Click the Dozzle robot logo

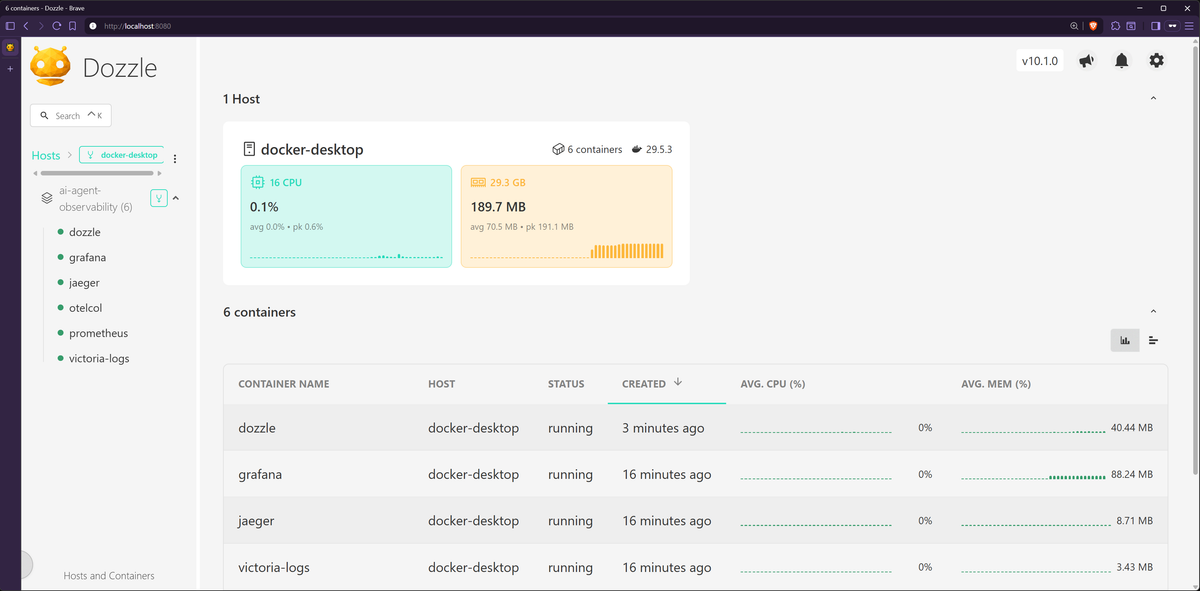(50, 67)
